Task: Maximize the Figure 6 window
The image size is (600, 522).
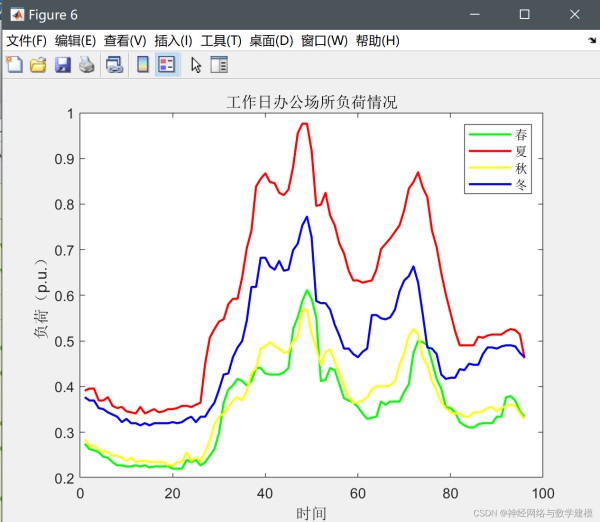Action: point(525,15)
